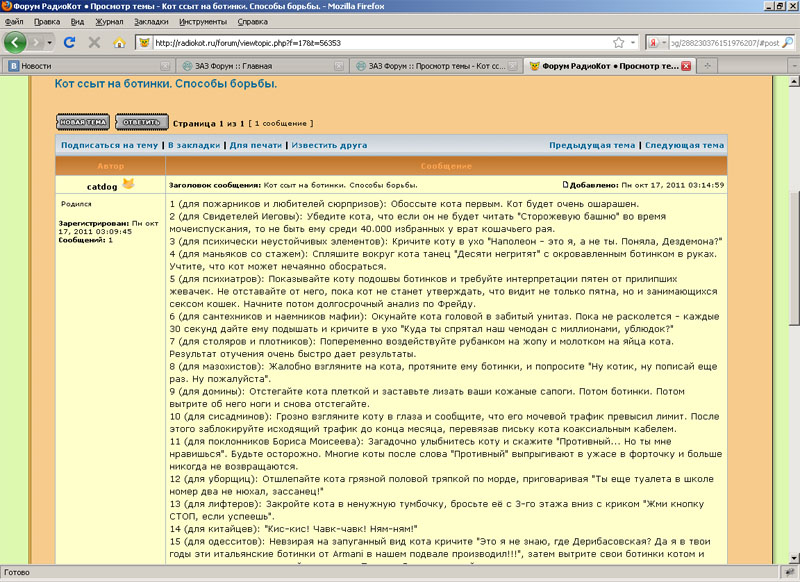Image resolution: width=800 pixels, height=582 pixels.
Task: Focus the Yandex search field
Action: point(725,43)
